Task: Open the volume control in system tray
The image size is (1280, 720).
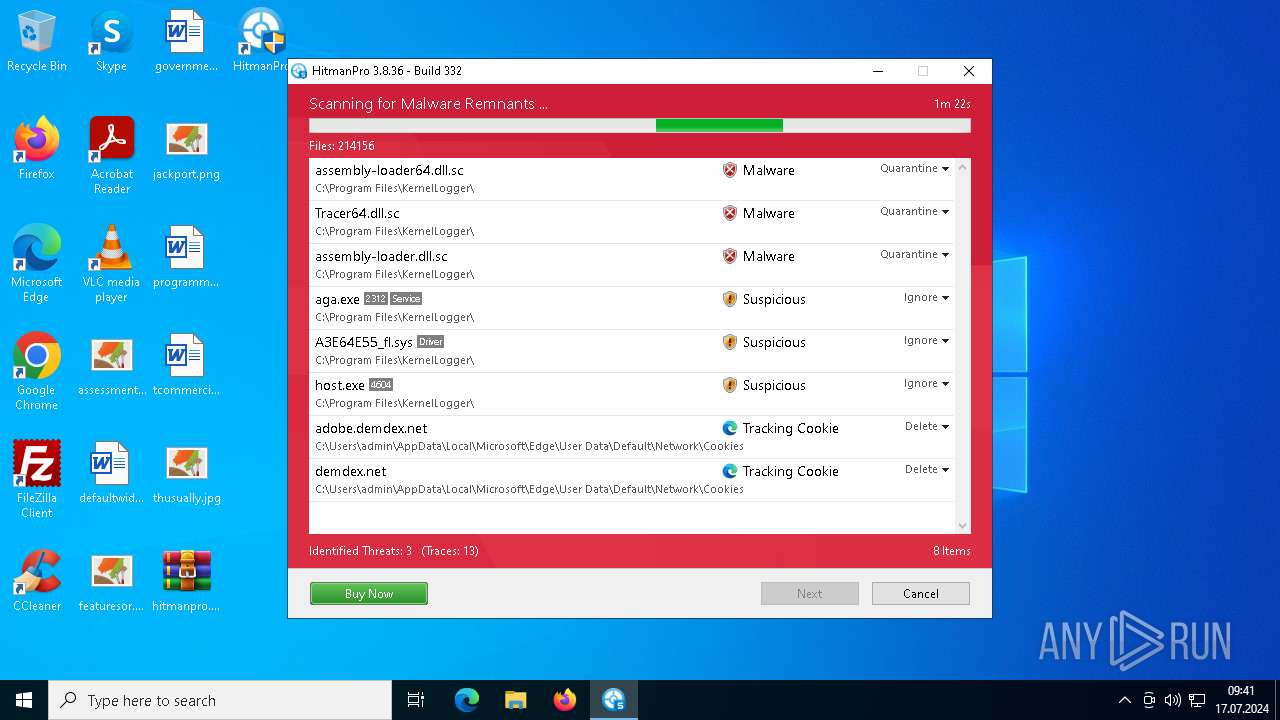Action: tap(1173, 700)
